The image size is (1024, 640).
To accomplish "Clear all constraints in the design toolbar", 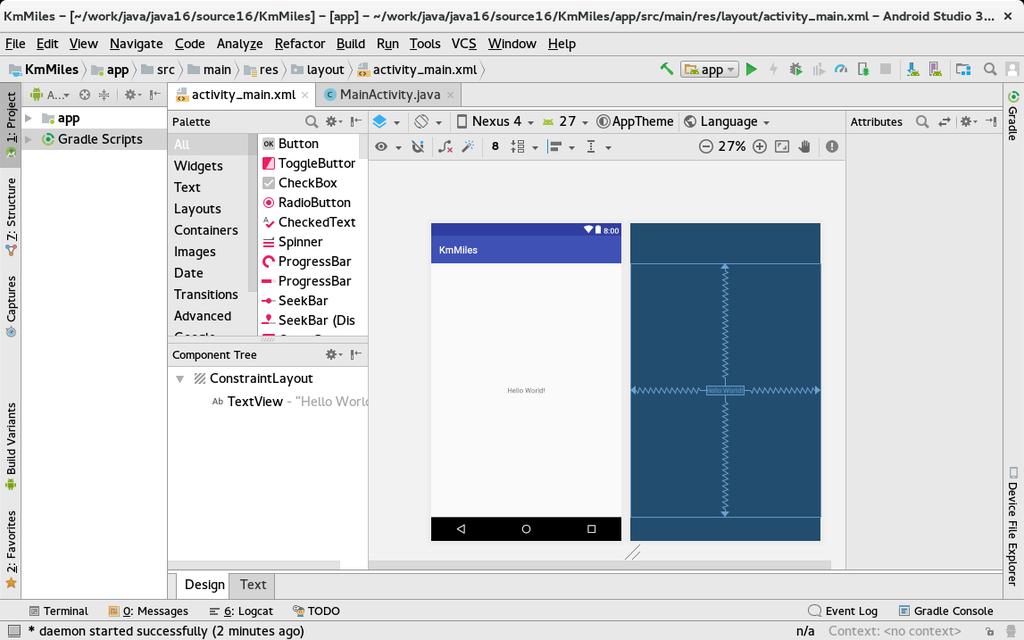I will click(445, 147).
